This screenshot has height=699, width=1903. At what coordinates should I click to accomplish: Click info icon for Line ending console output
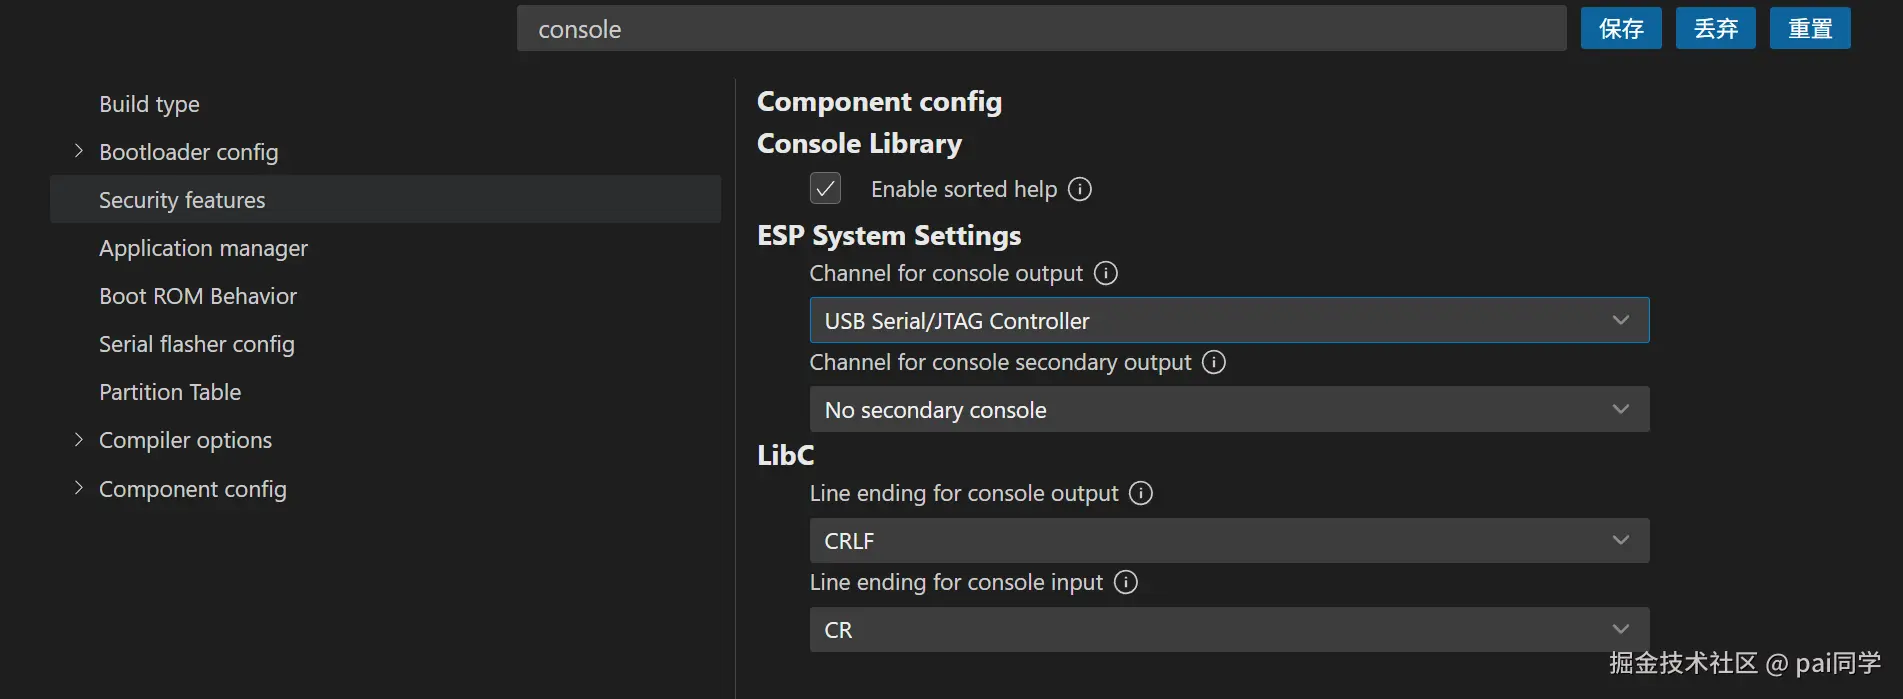click(x=1141, y=493)
